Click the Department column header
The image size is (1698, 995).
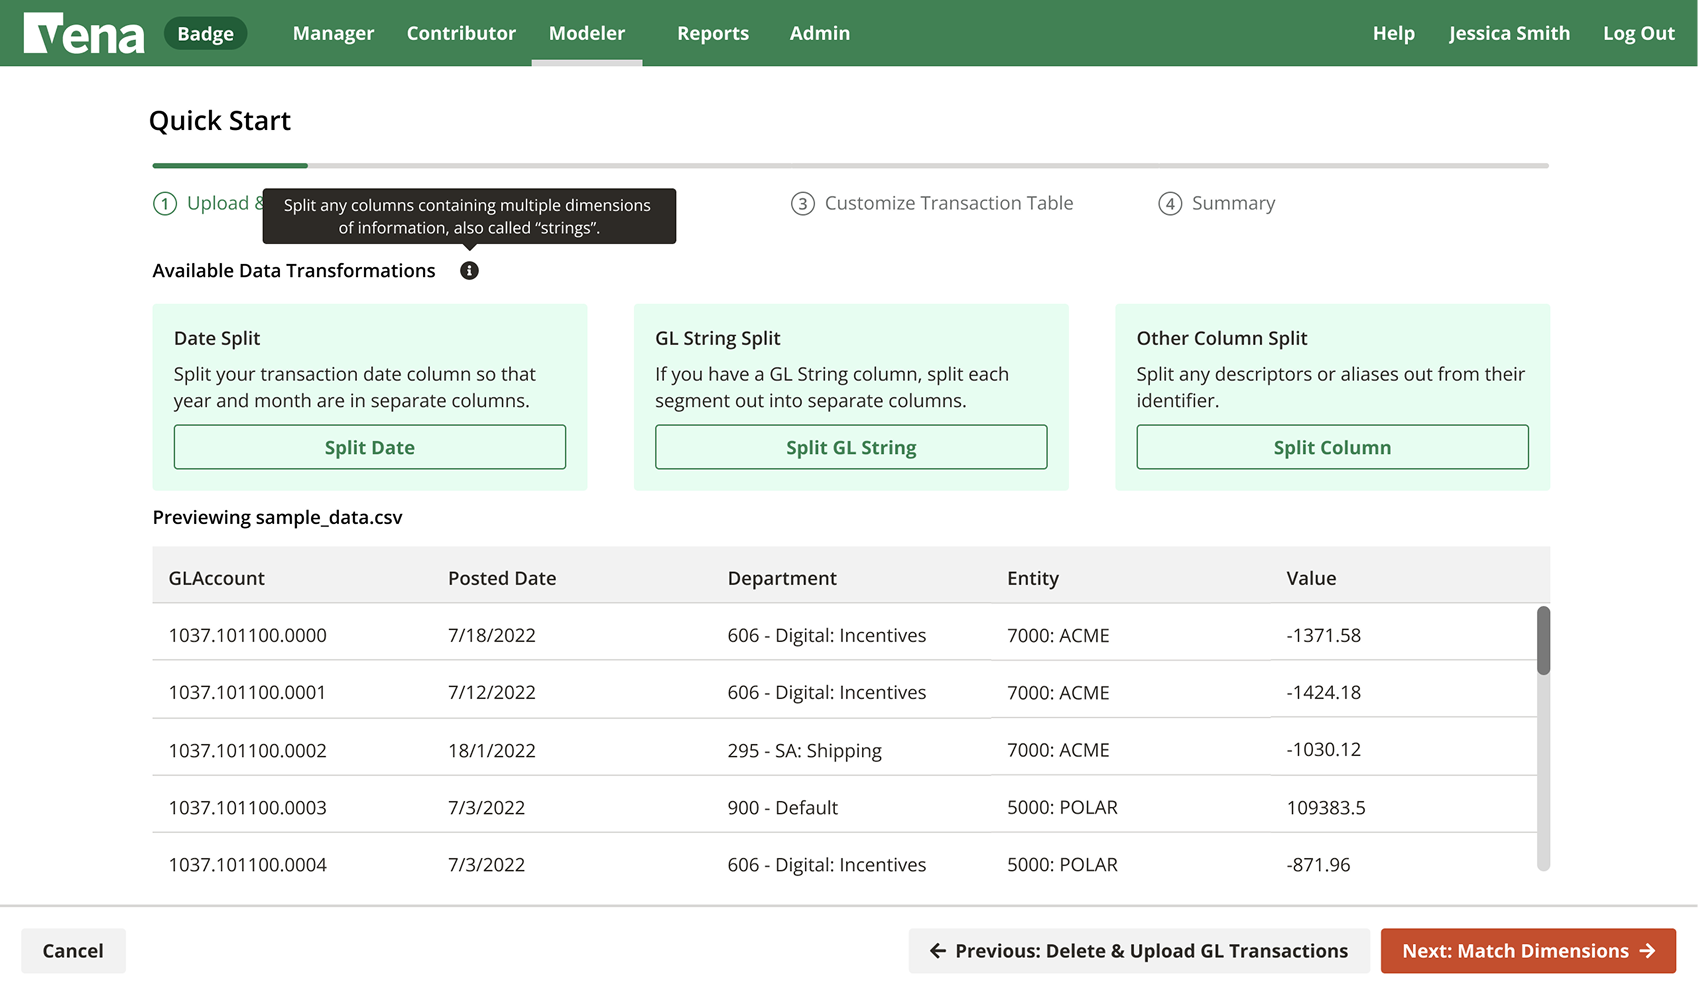click(x=782, y=578)
